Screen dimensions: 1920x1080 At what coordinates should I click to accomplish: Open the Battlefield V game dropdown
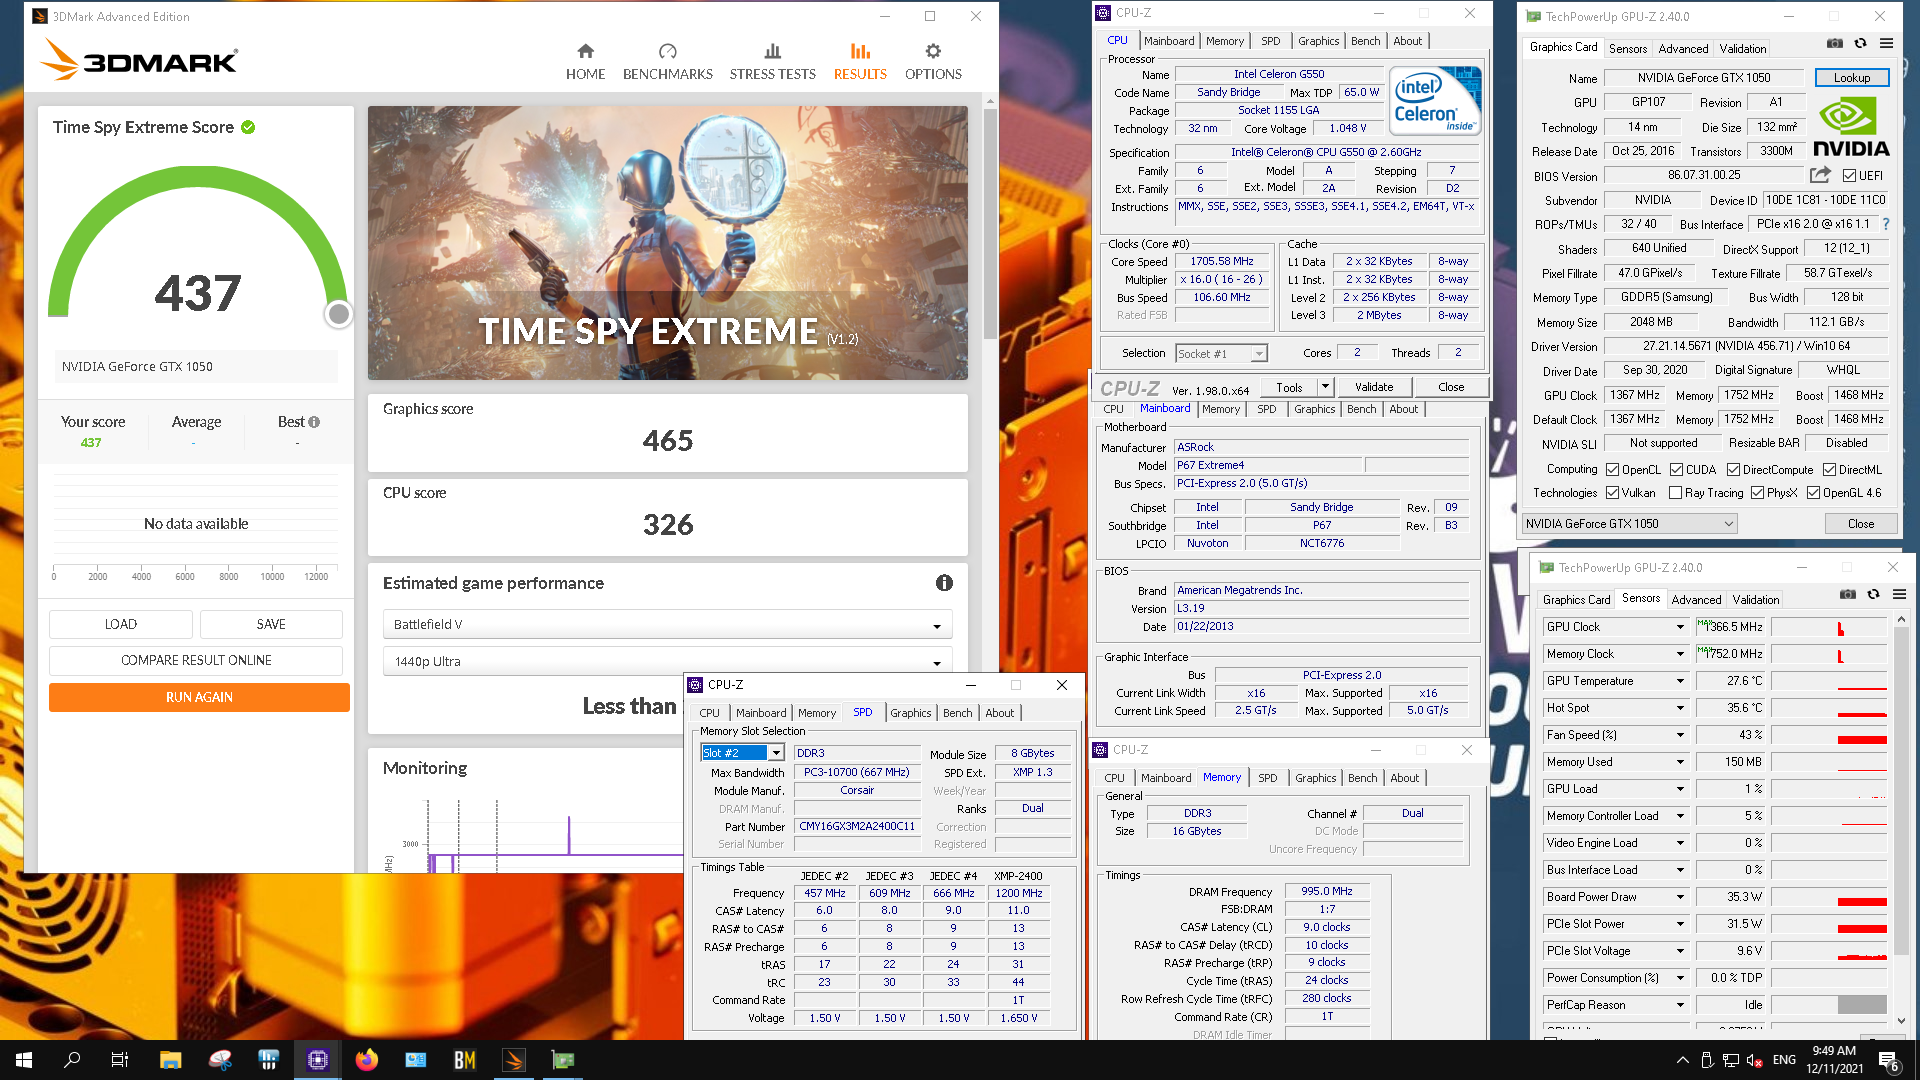667,625
